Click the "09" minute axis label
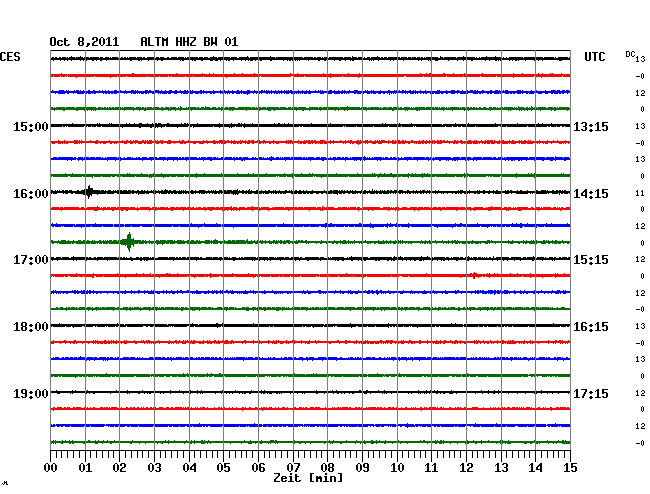The image size is (650, 494). click(x=362, y=467)
